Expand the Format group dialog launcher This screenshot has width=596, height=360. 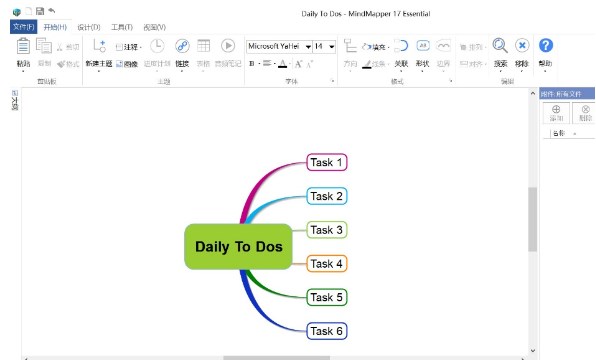click(451, 81)
